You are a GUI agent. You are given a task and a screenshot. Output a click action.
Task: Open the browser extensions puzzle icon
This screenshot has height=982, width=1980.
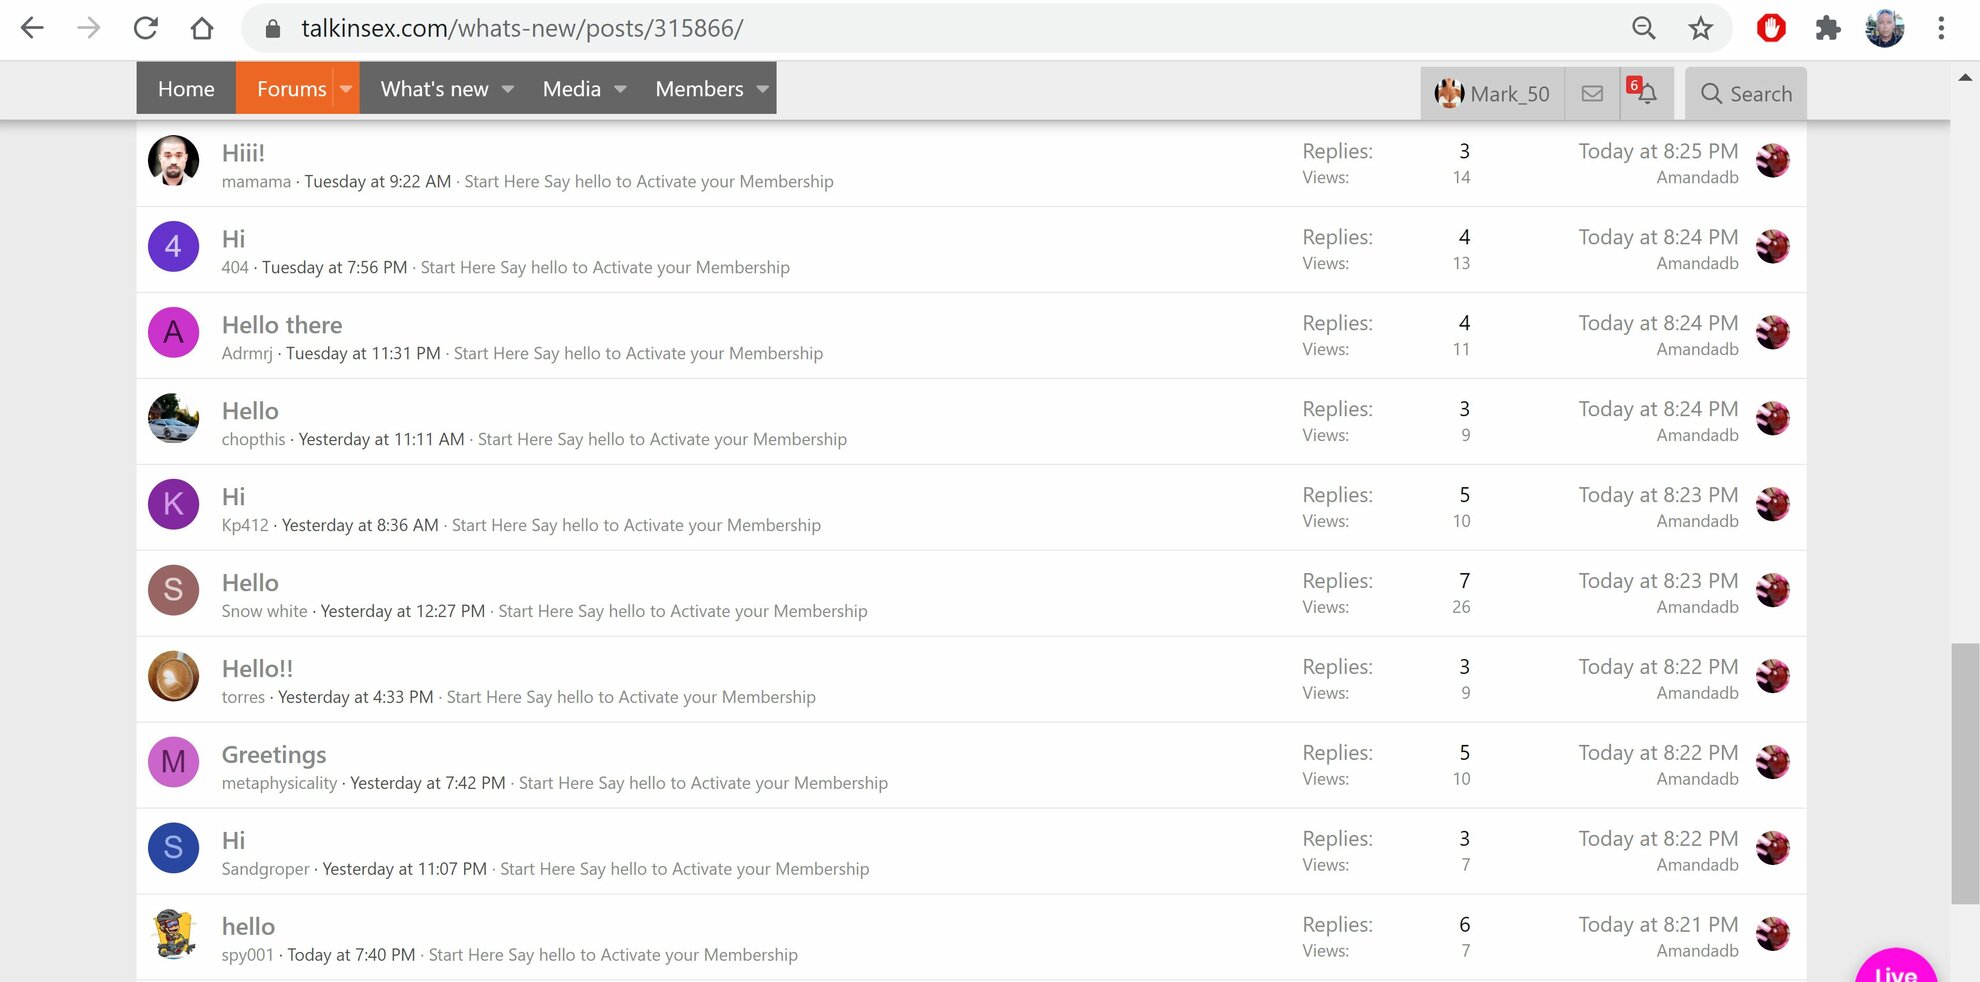1828,28
